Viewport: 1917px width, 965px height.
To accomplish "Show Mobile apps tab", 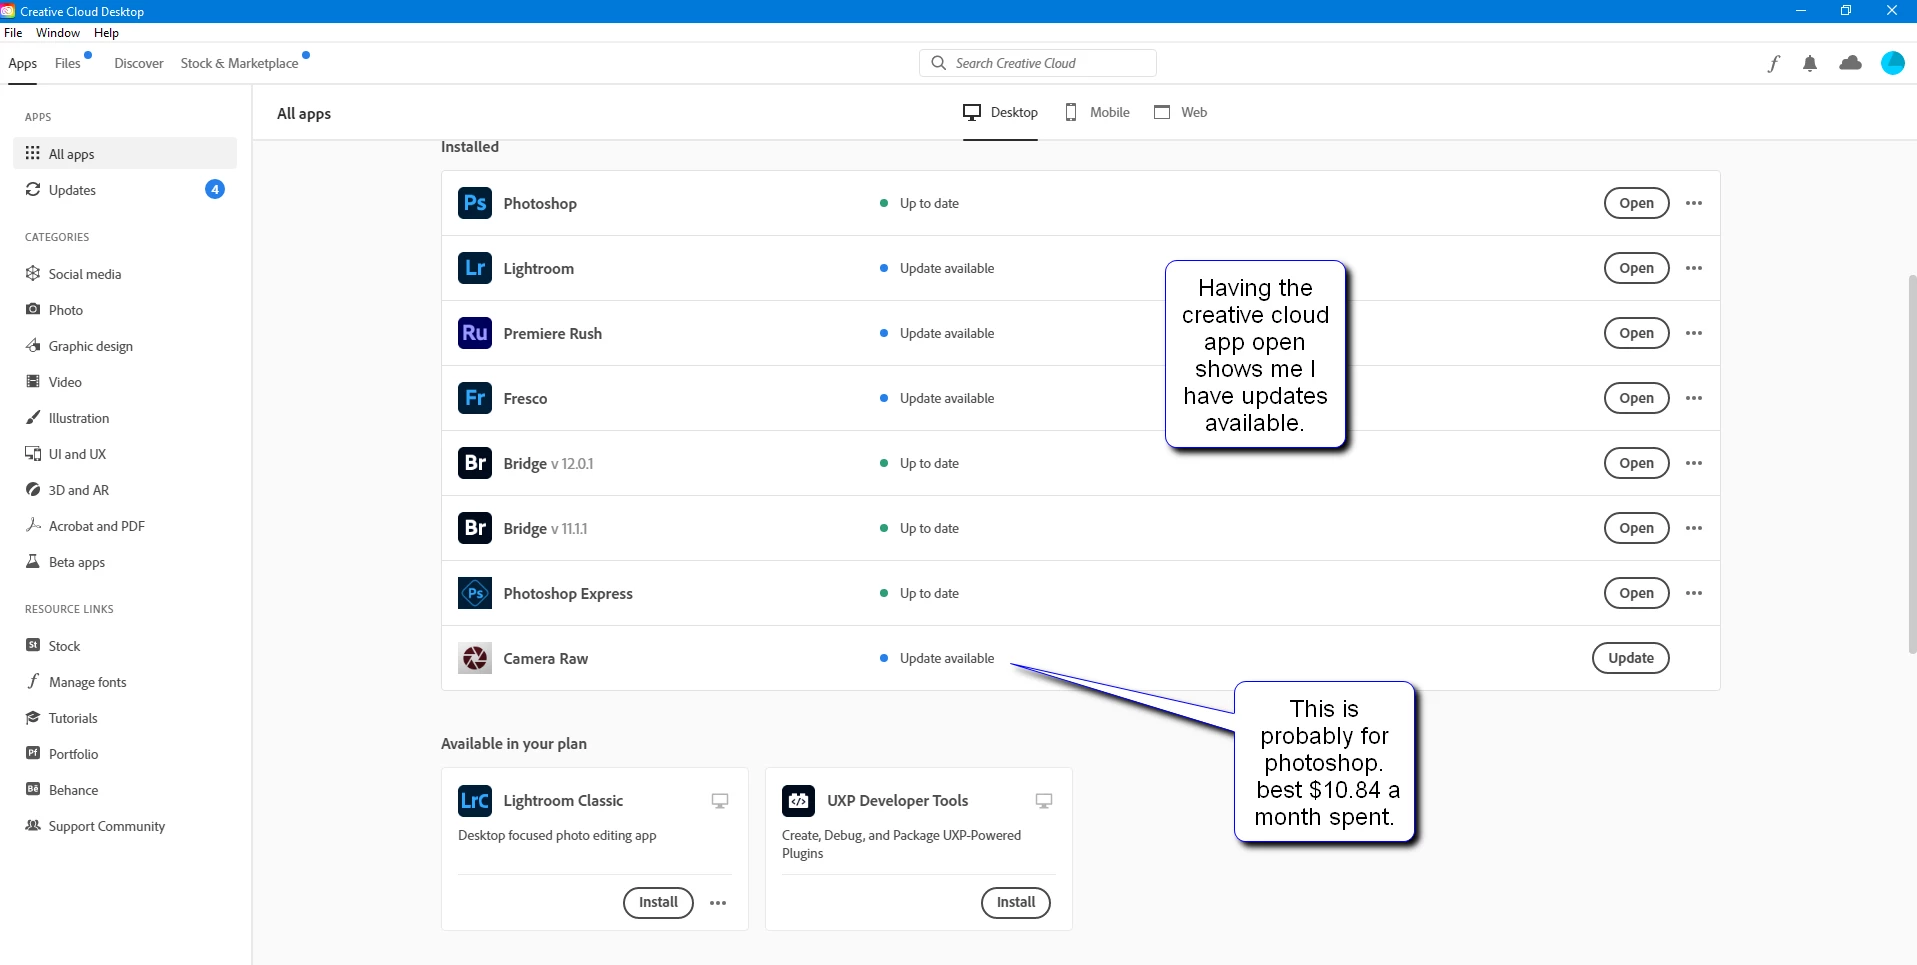I will (x=1098, y=112).
